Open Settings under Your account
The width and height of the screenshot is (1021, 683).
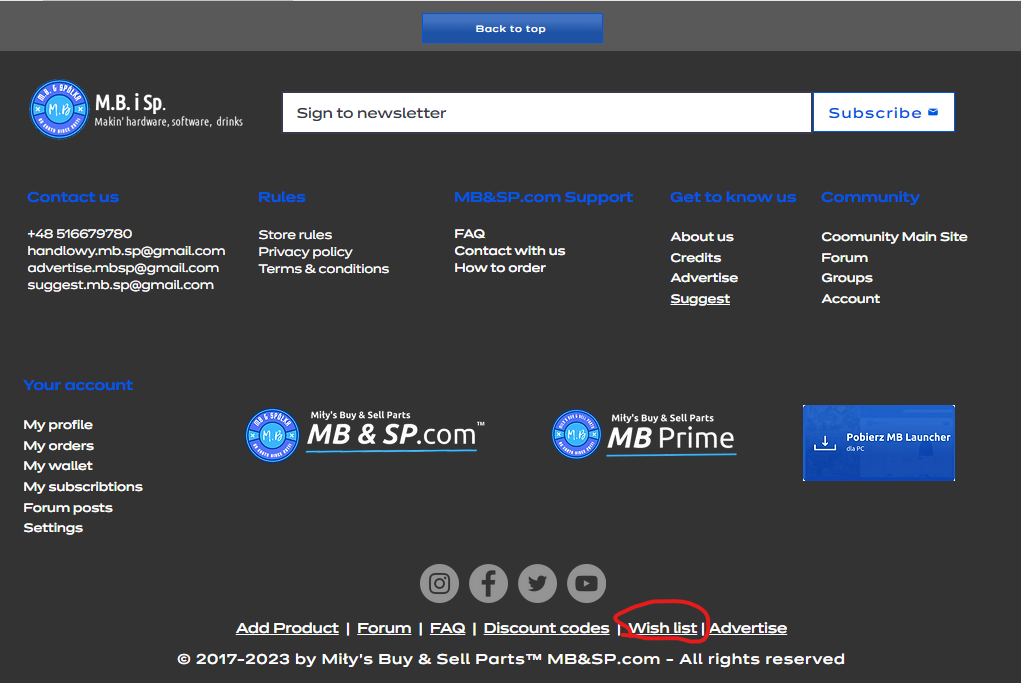pyautogui.click(x=53, y=528)
